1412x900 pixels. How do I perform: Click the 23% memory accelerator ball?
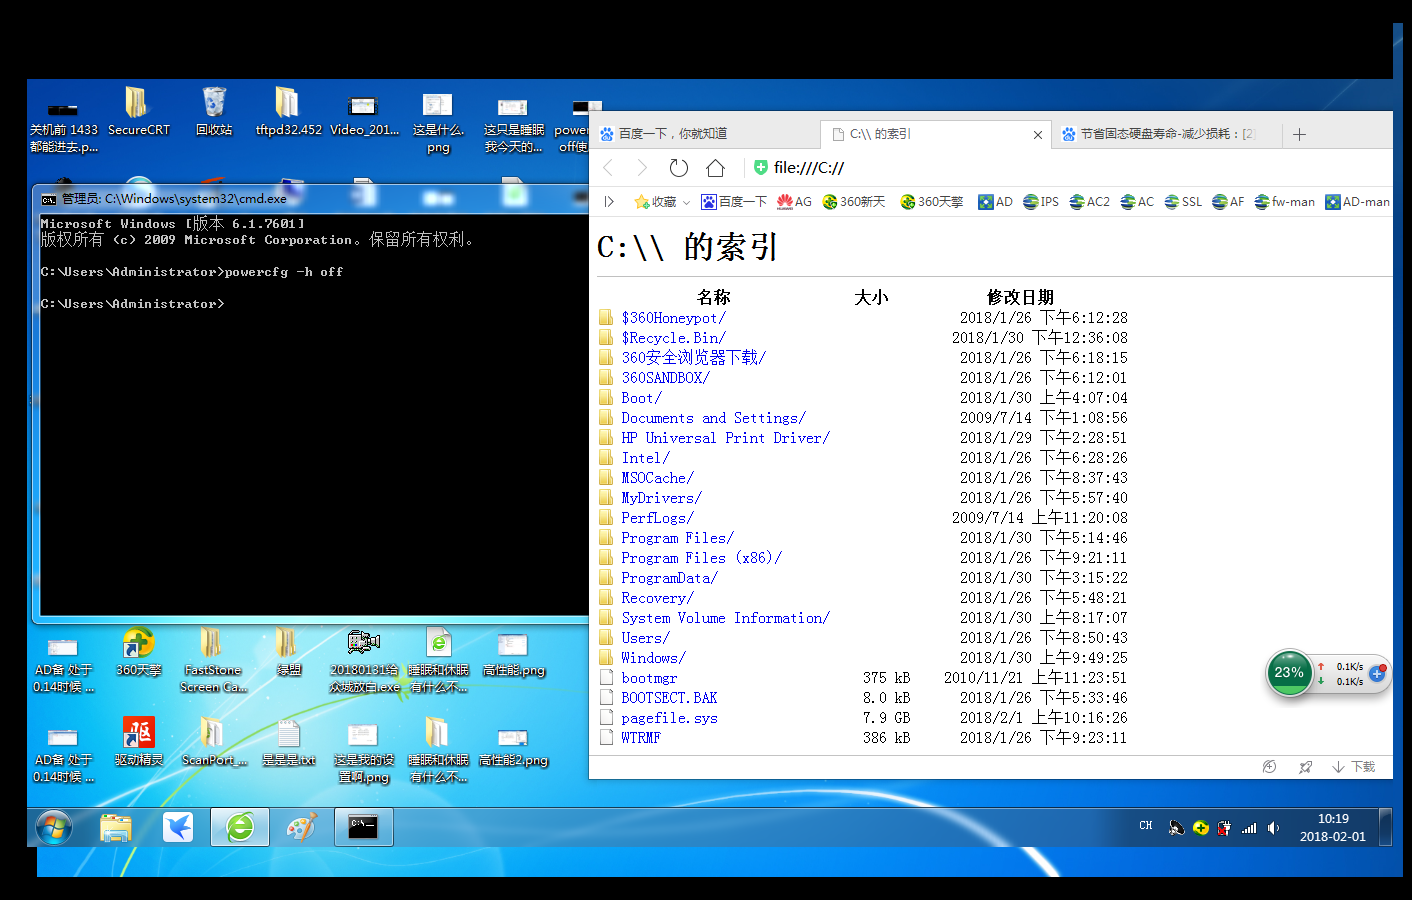click(x=1289, y=673)
